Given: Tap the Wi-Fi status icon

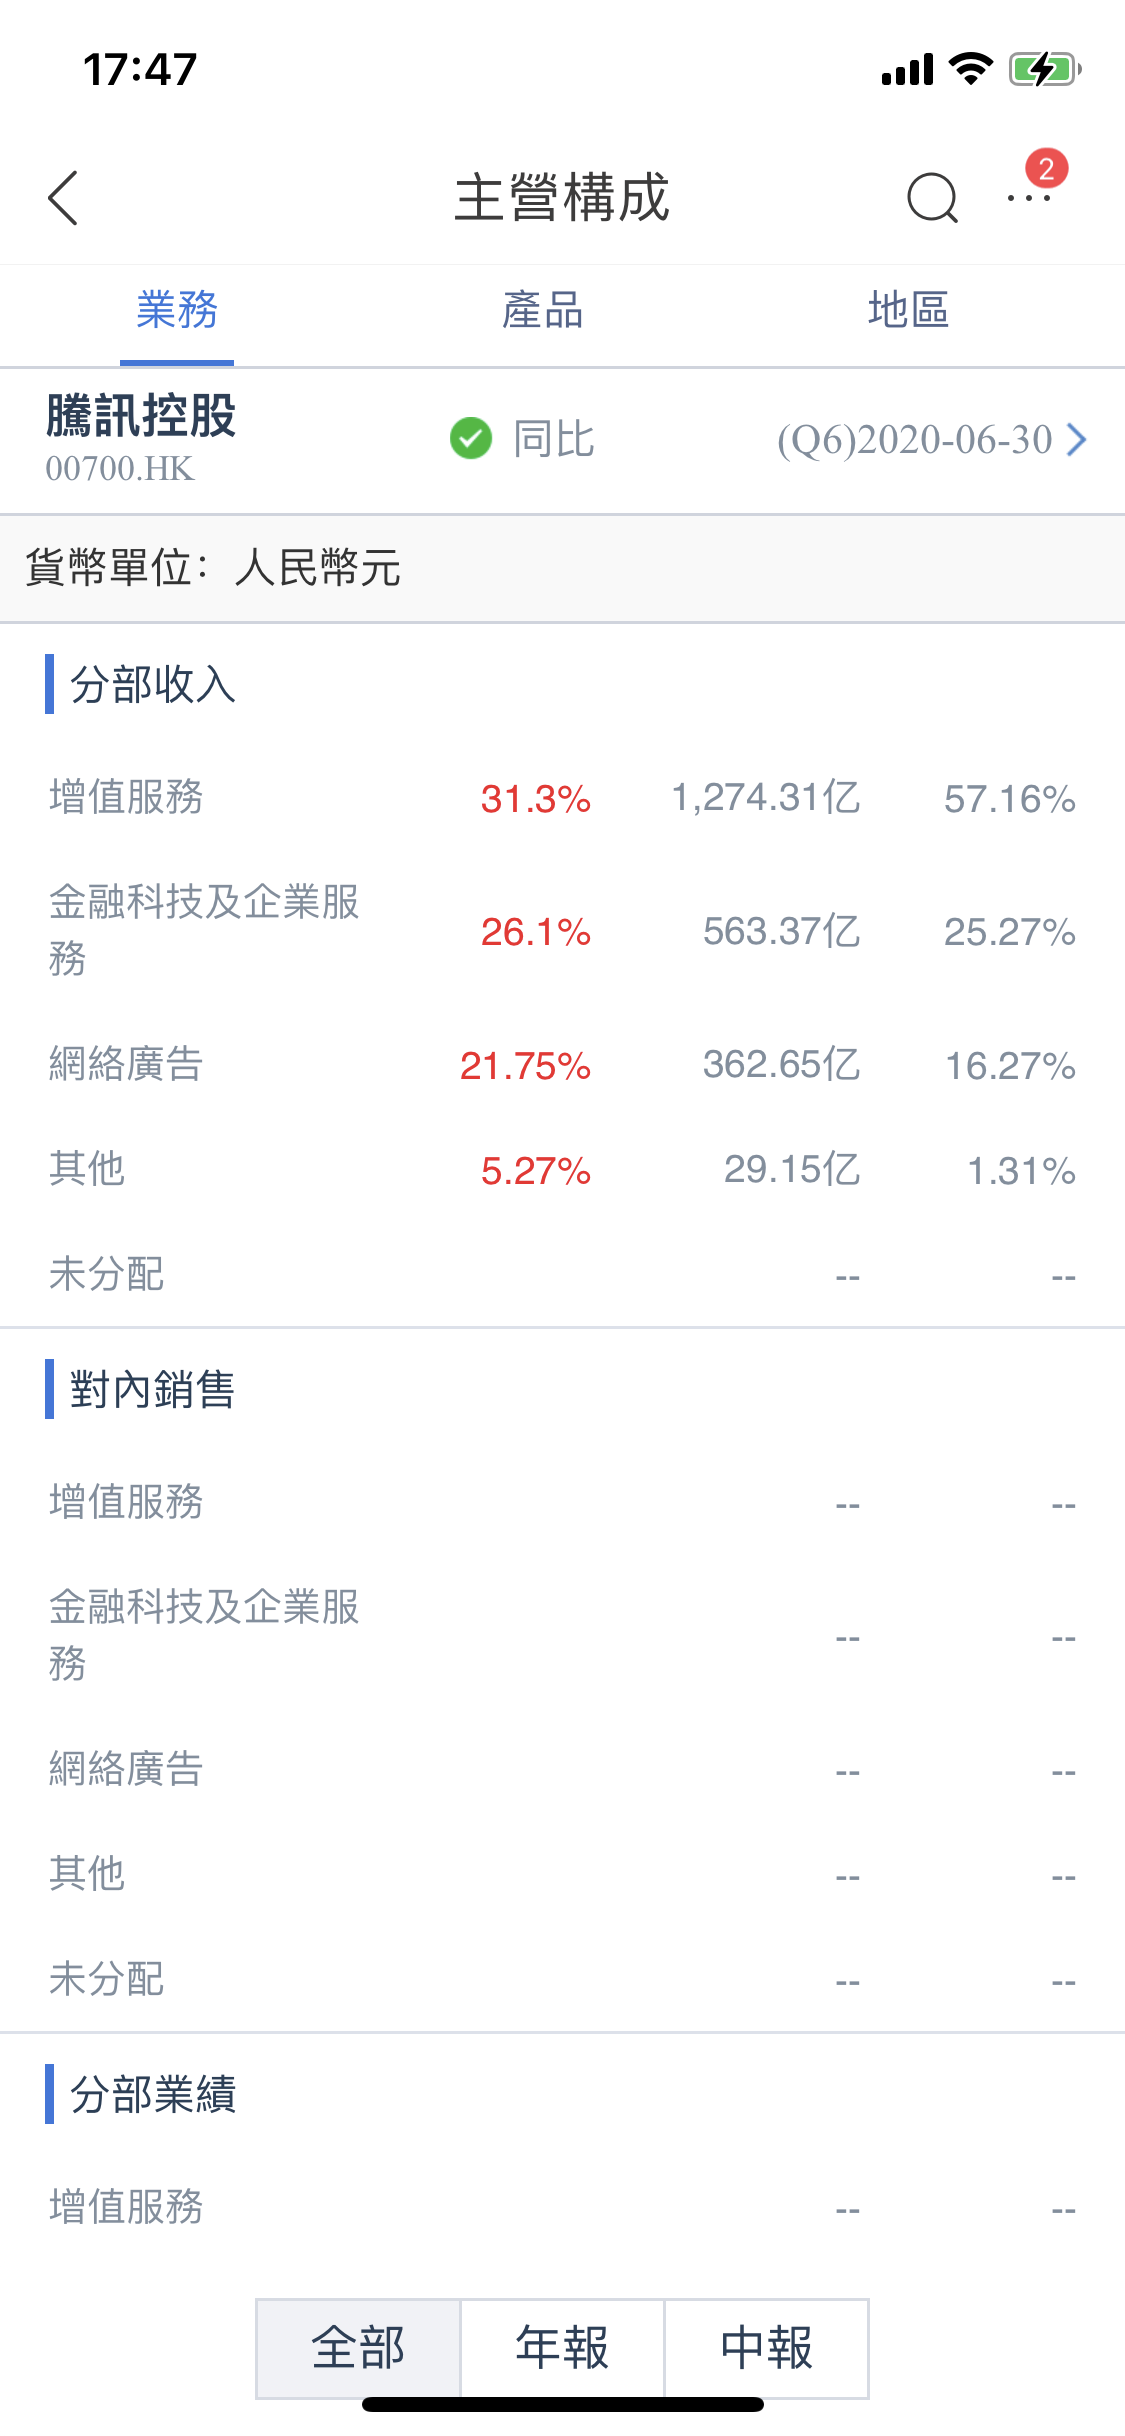Looking at the screenshot, I should 969,69.
